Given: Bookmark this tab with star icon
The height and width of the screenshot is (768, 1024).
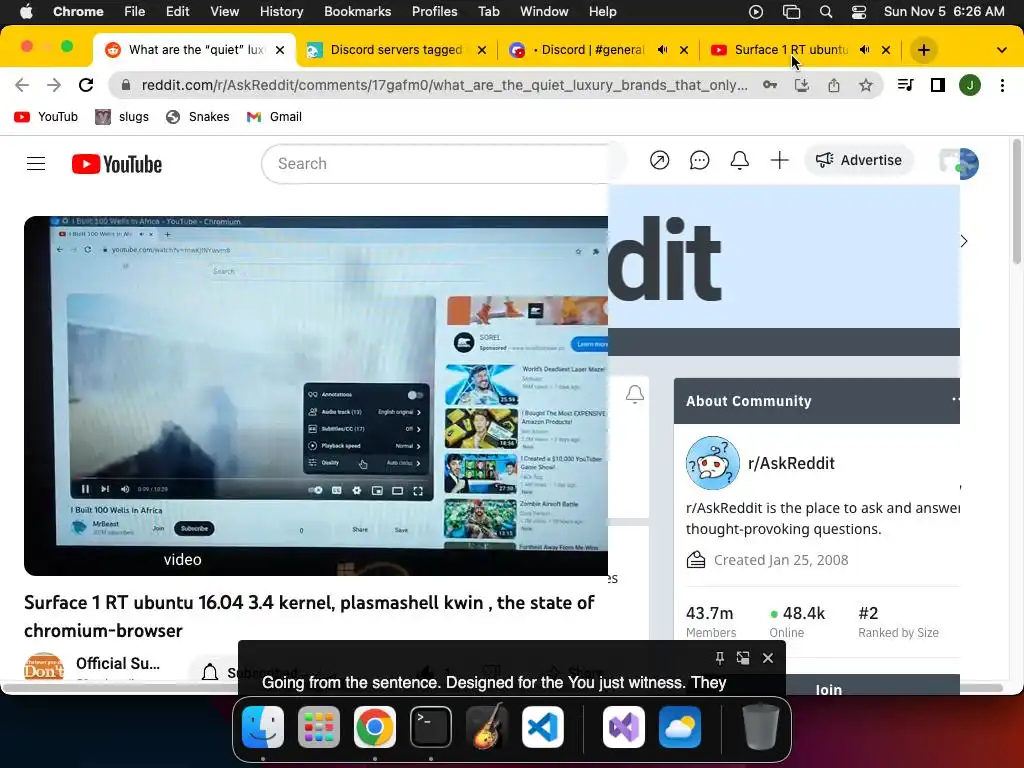Looking at the screenshot, I should click(x=866, y=85).
